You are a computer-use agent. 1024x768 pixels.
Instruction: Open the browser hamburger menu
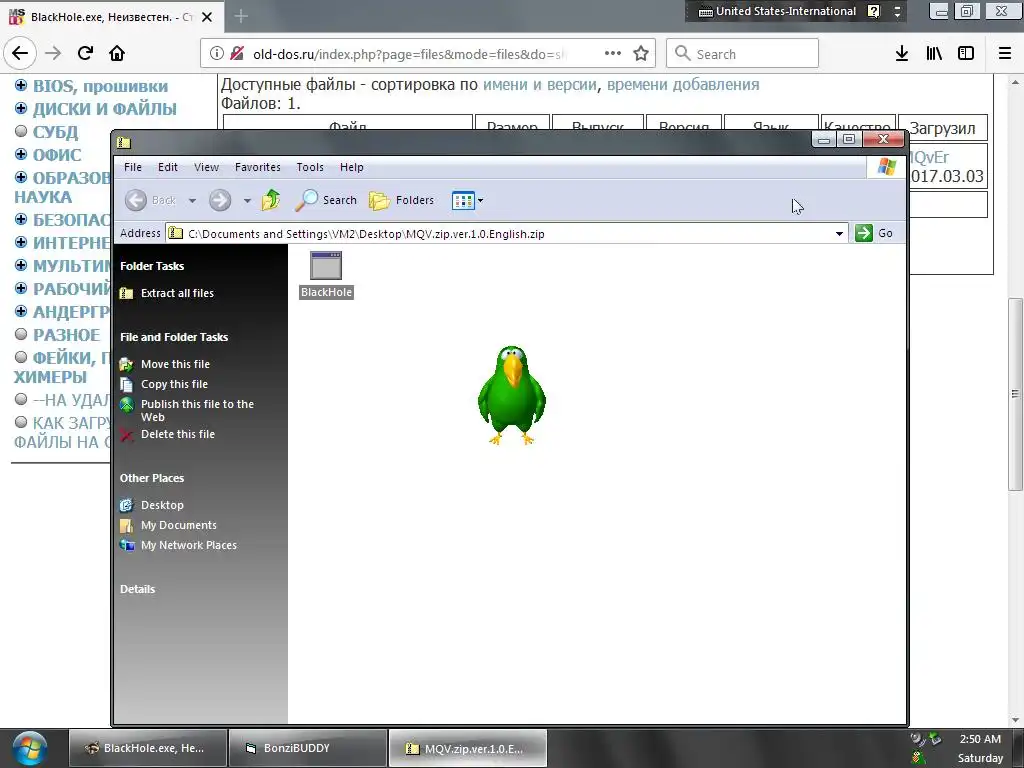(x=1004, y=54)
